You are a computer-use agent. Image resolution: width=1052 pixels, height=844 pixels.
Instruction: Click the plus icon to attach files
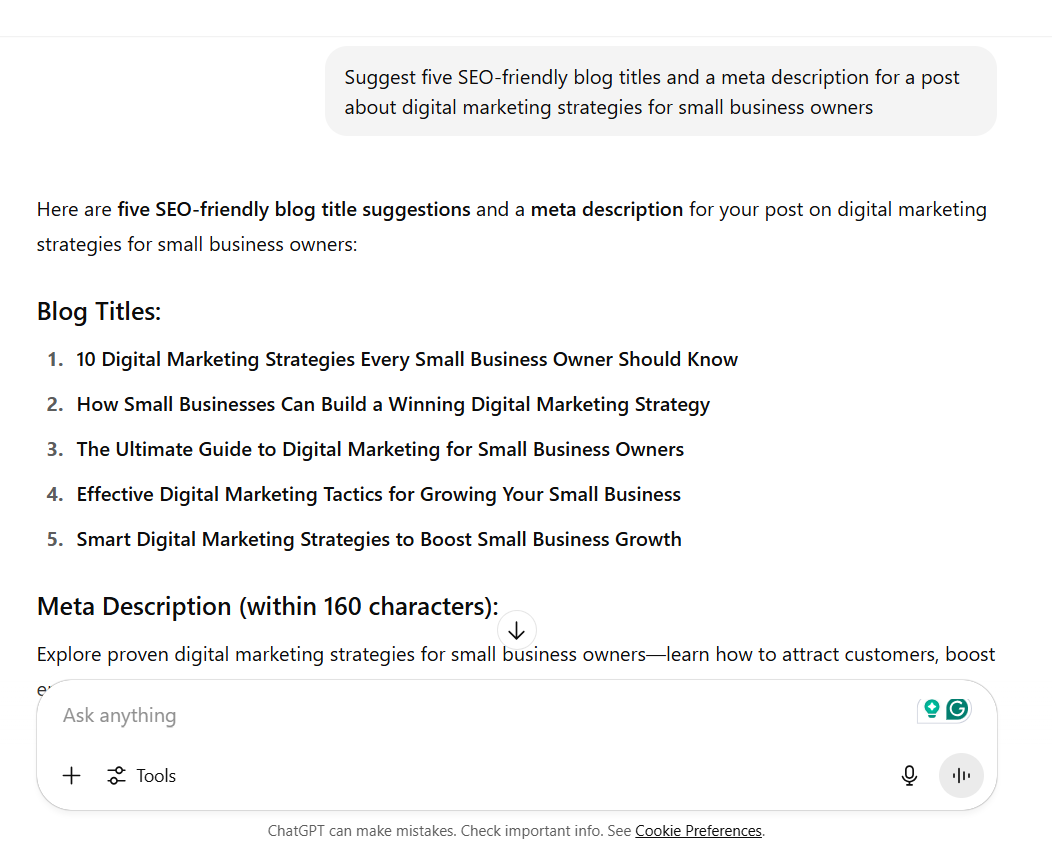tap(71, 775)
